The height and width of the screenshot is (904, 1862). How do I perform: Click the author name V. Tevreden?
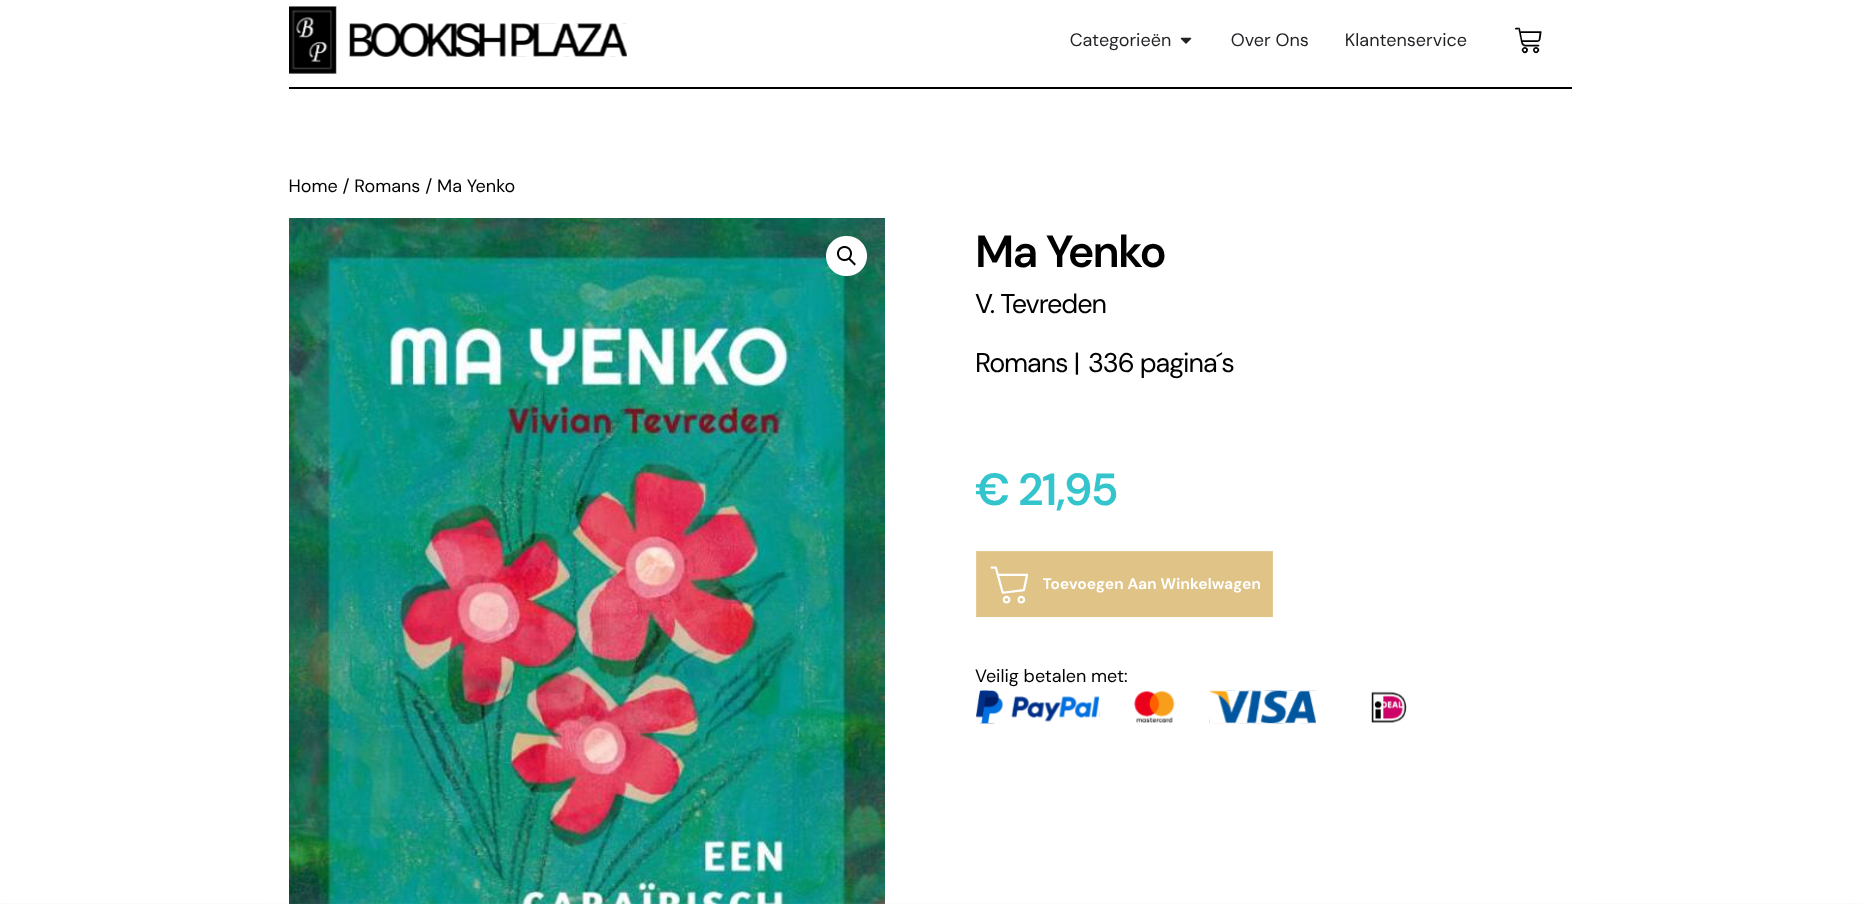click(x=1041, y=304)
